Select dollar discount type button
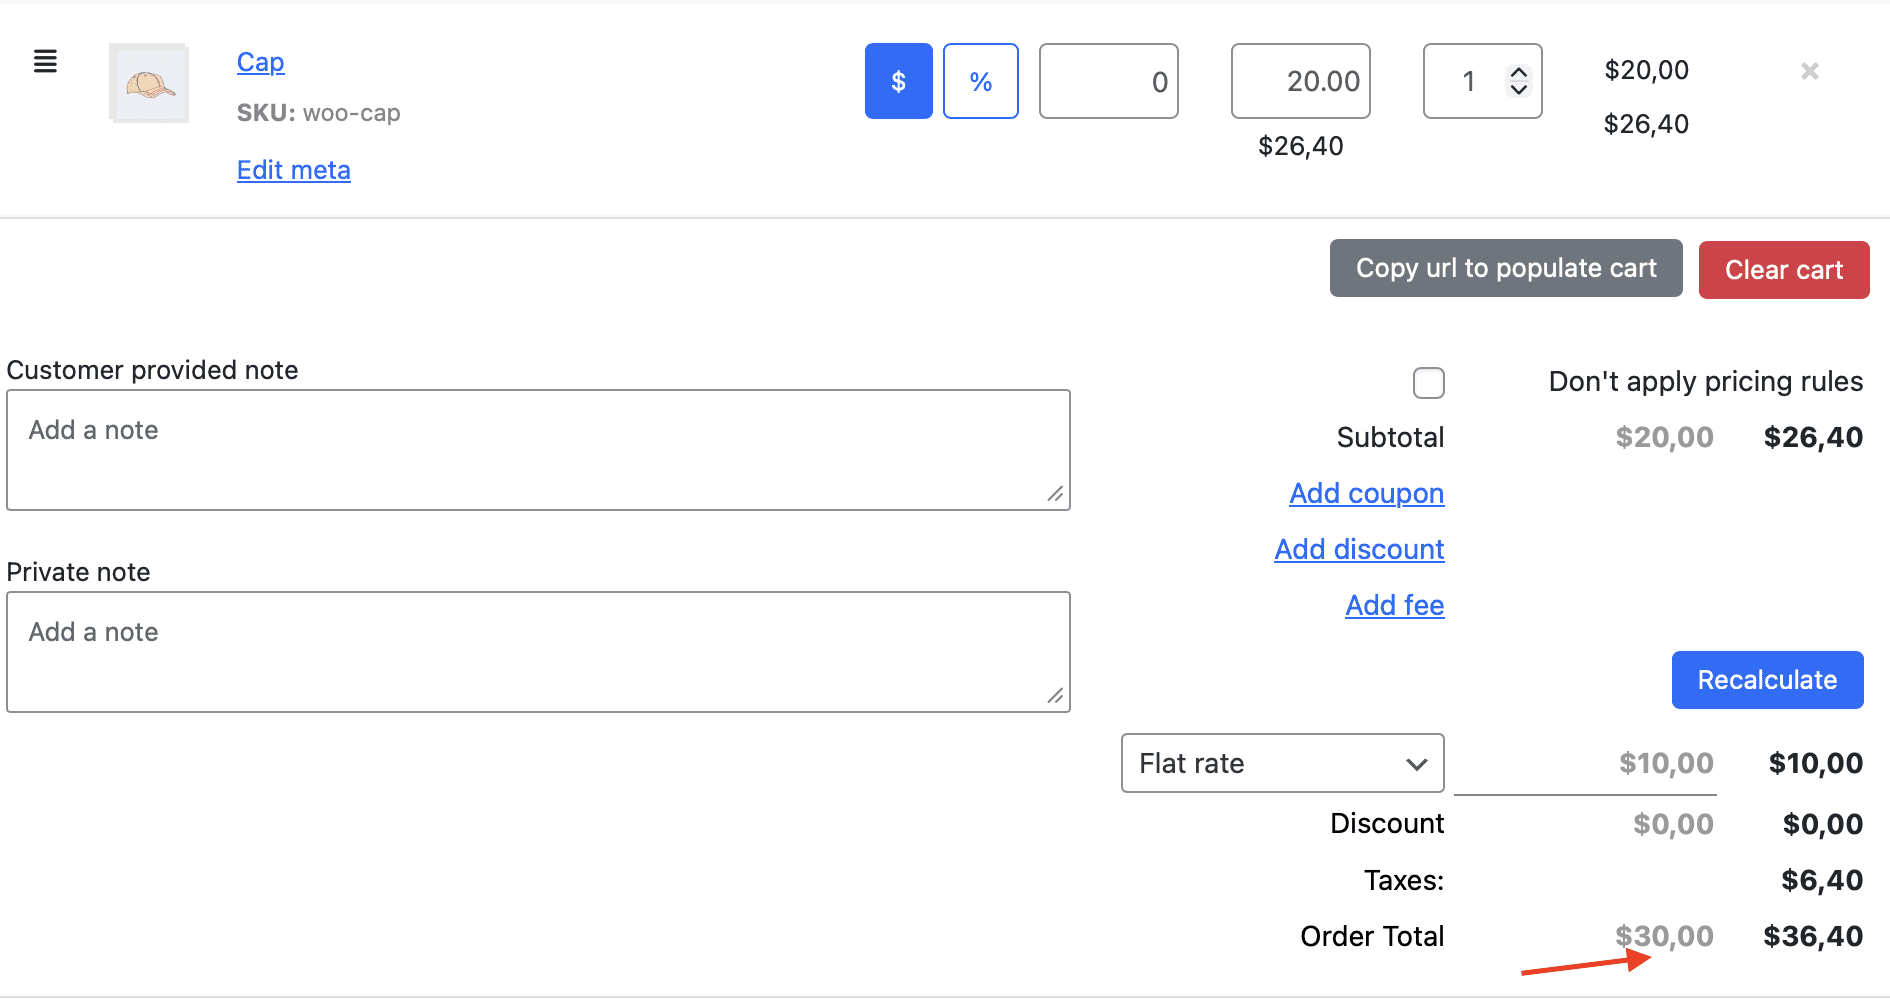The width and height of the screenshot is (1890, 1006). (898, 81)
